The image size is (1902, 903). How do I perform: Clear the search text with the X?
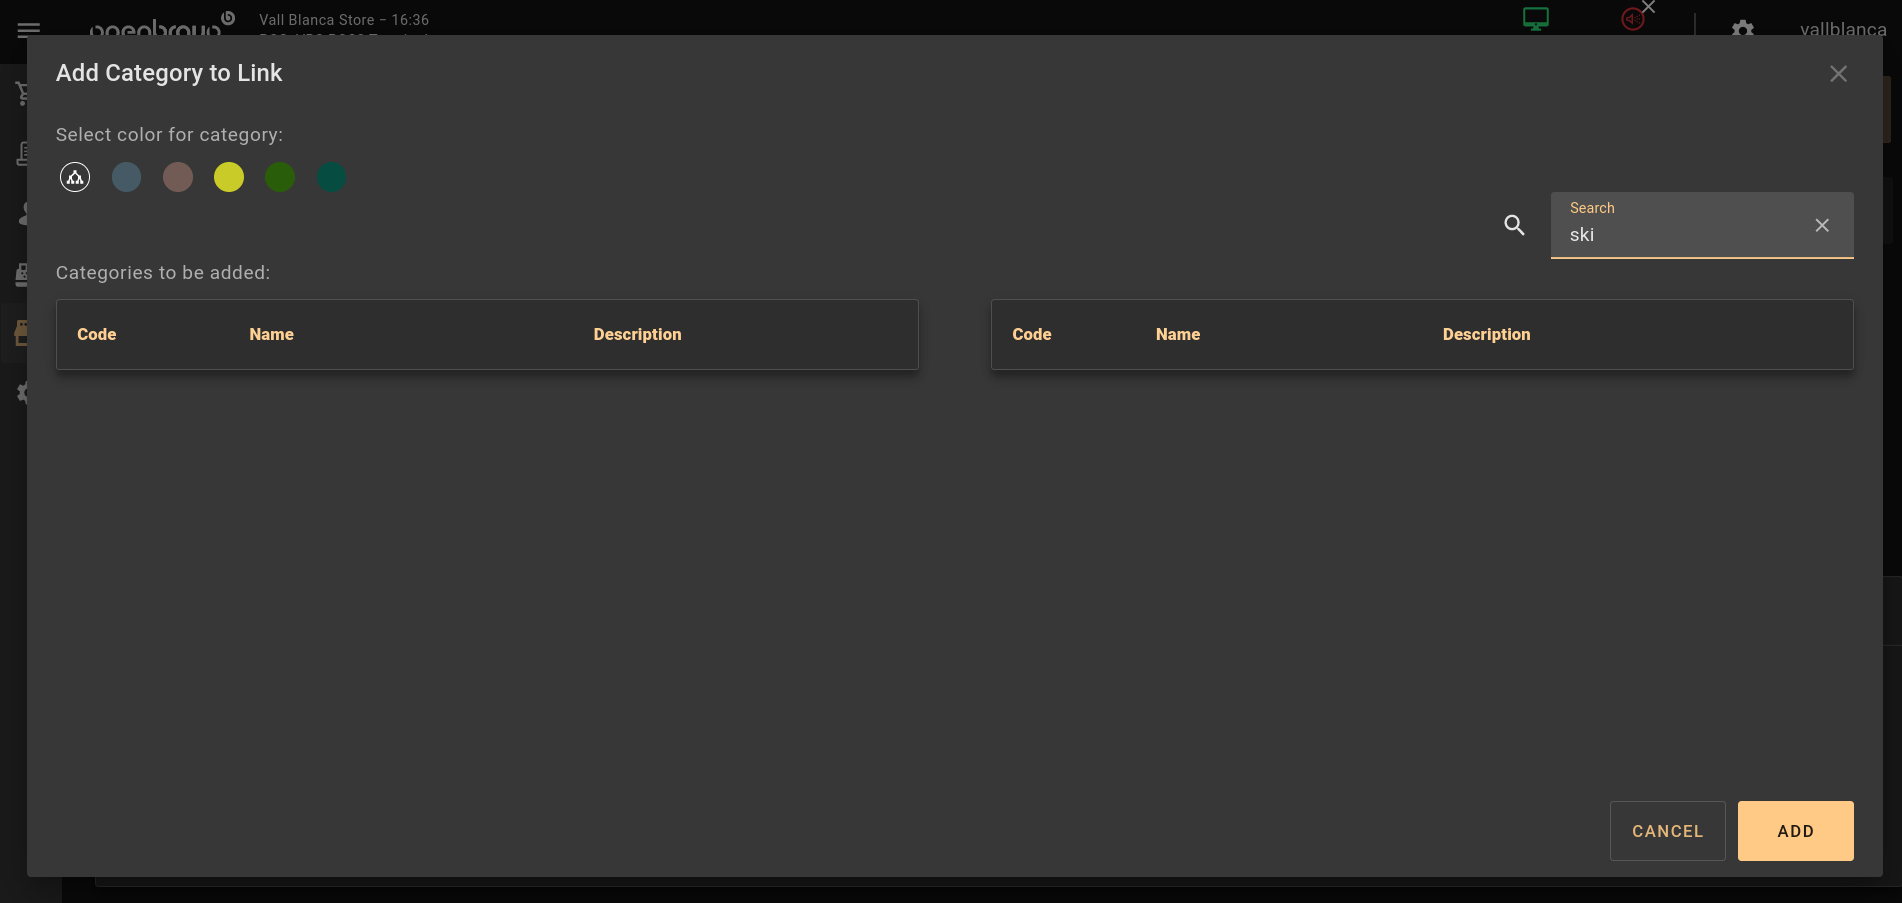tap(1822, 226)
